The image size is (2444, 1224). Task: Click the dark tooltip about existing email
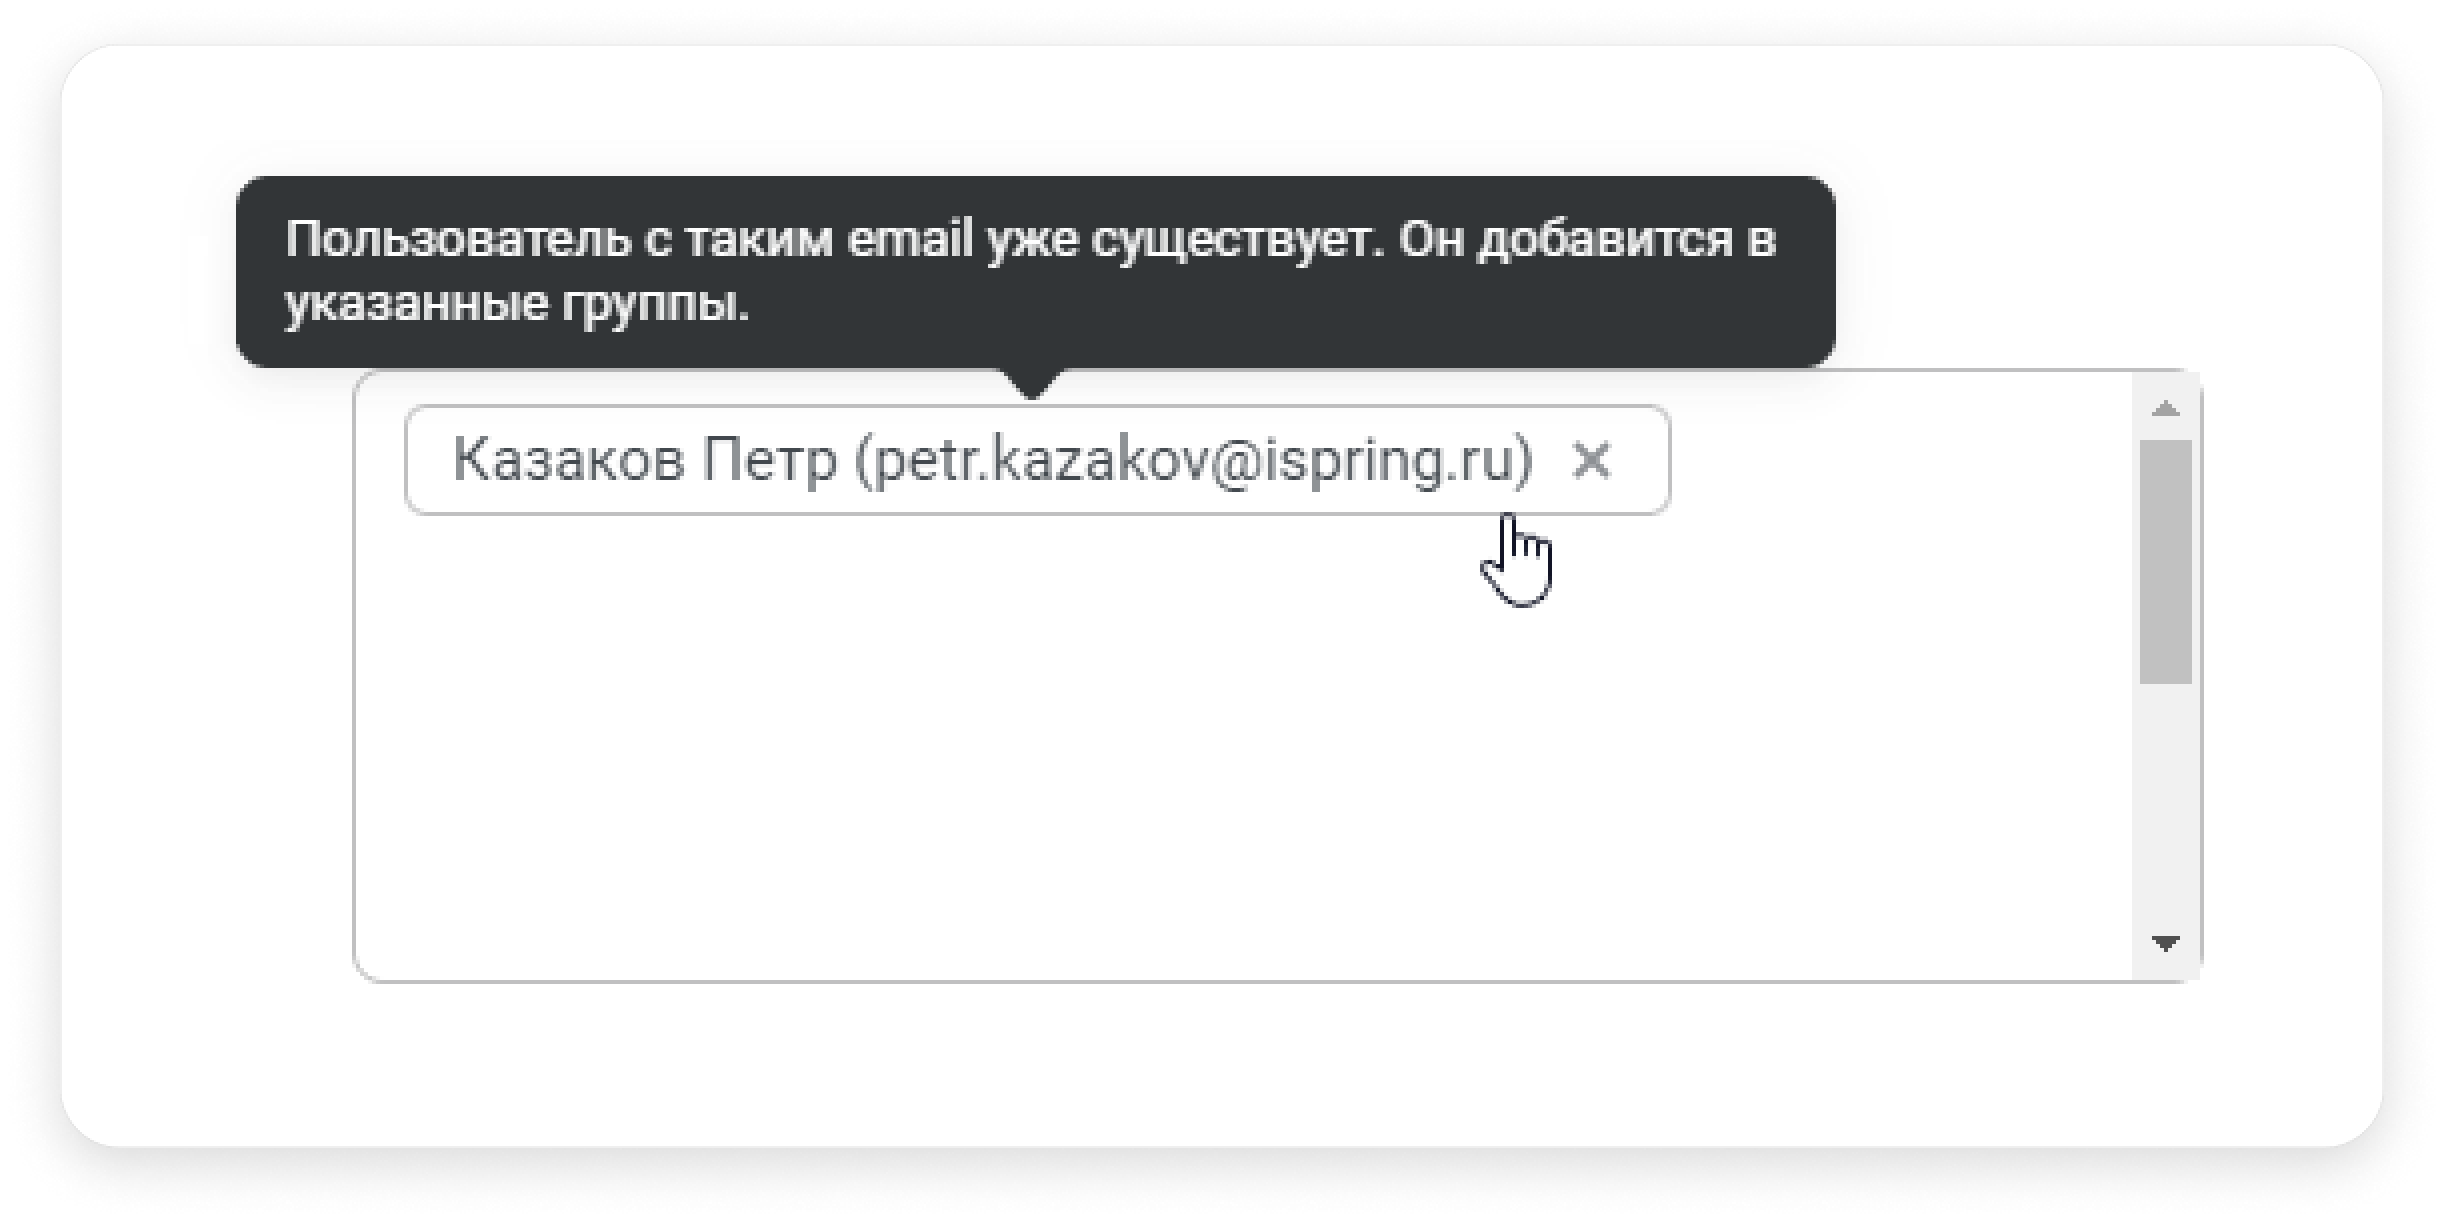(1035, 272)
